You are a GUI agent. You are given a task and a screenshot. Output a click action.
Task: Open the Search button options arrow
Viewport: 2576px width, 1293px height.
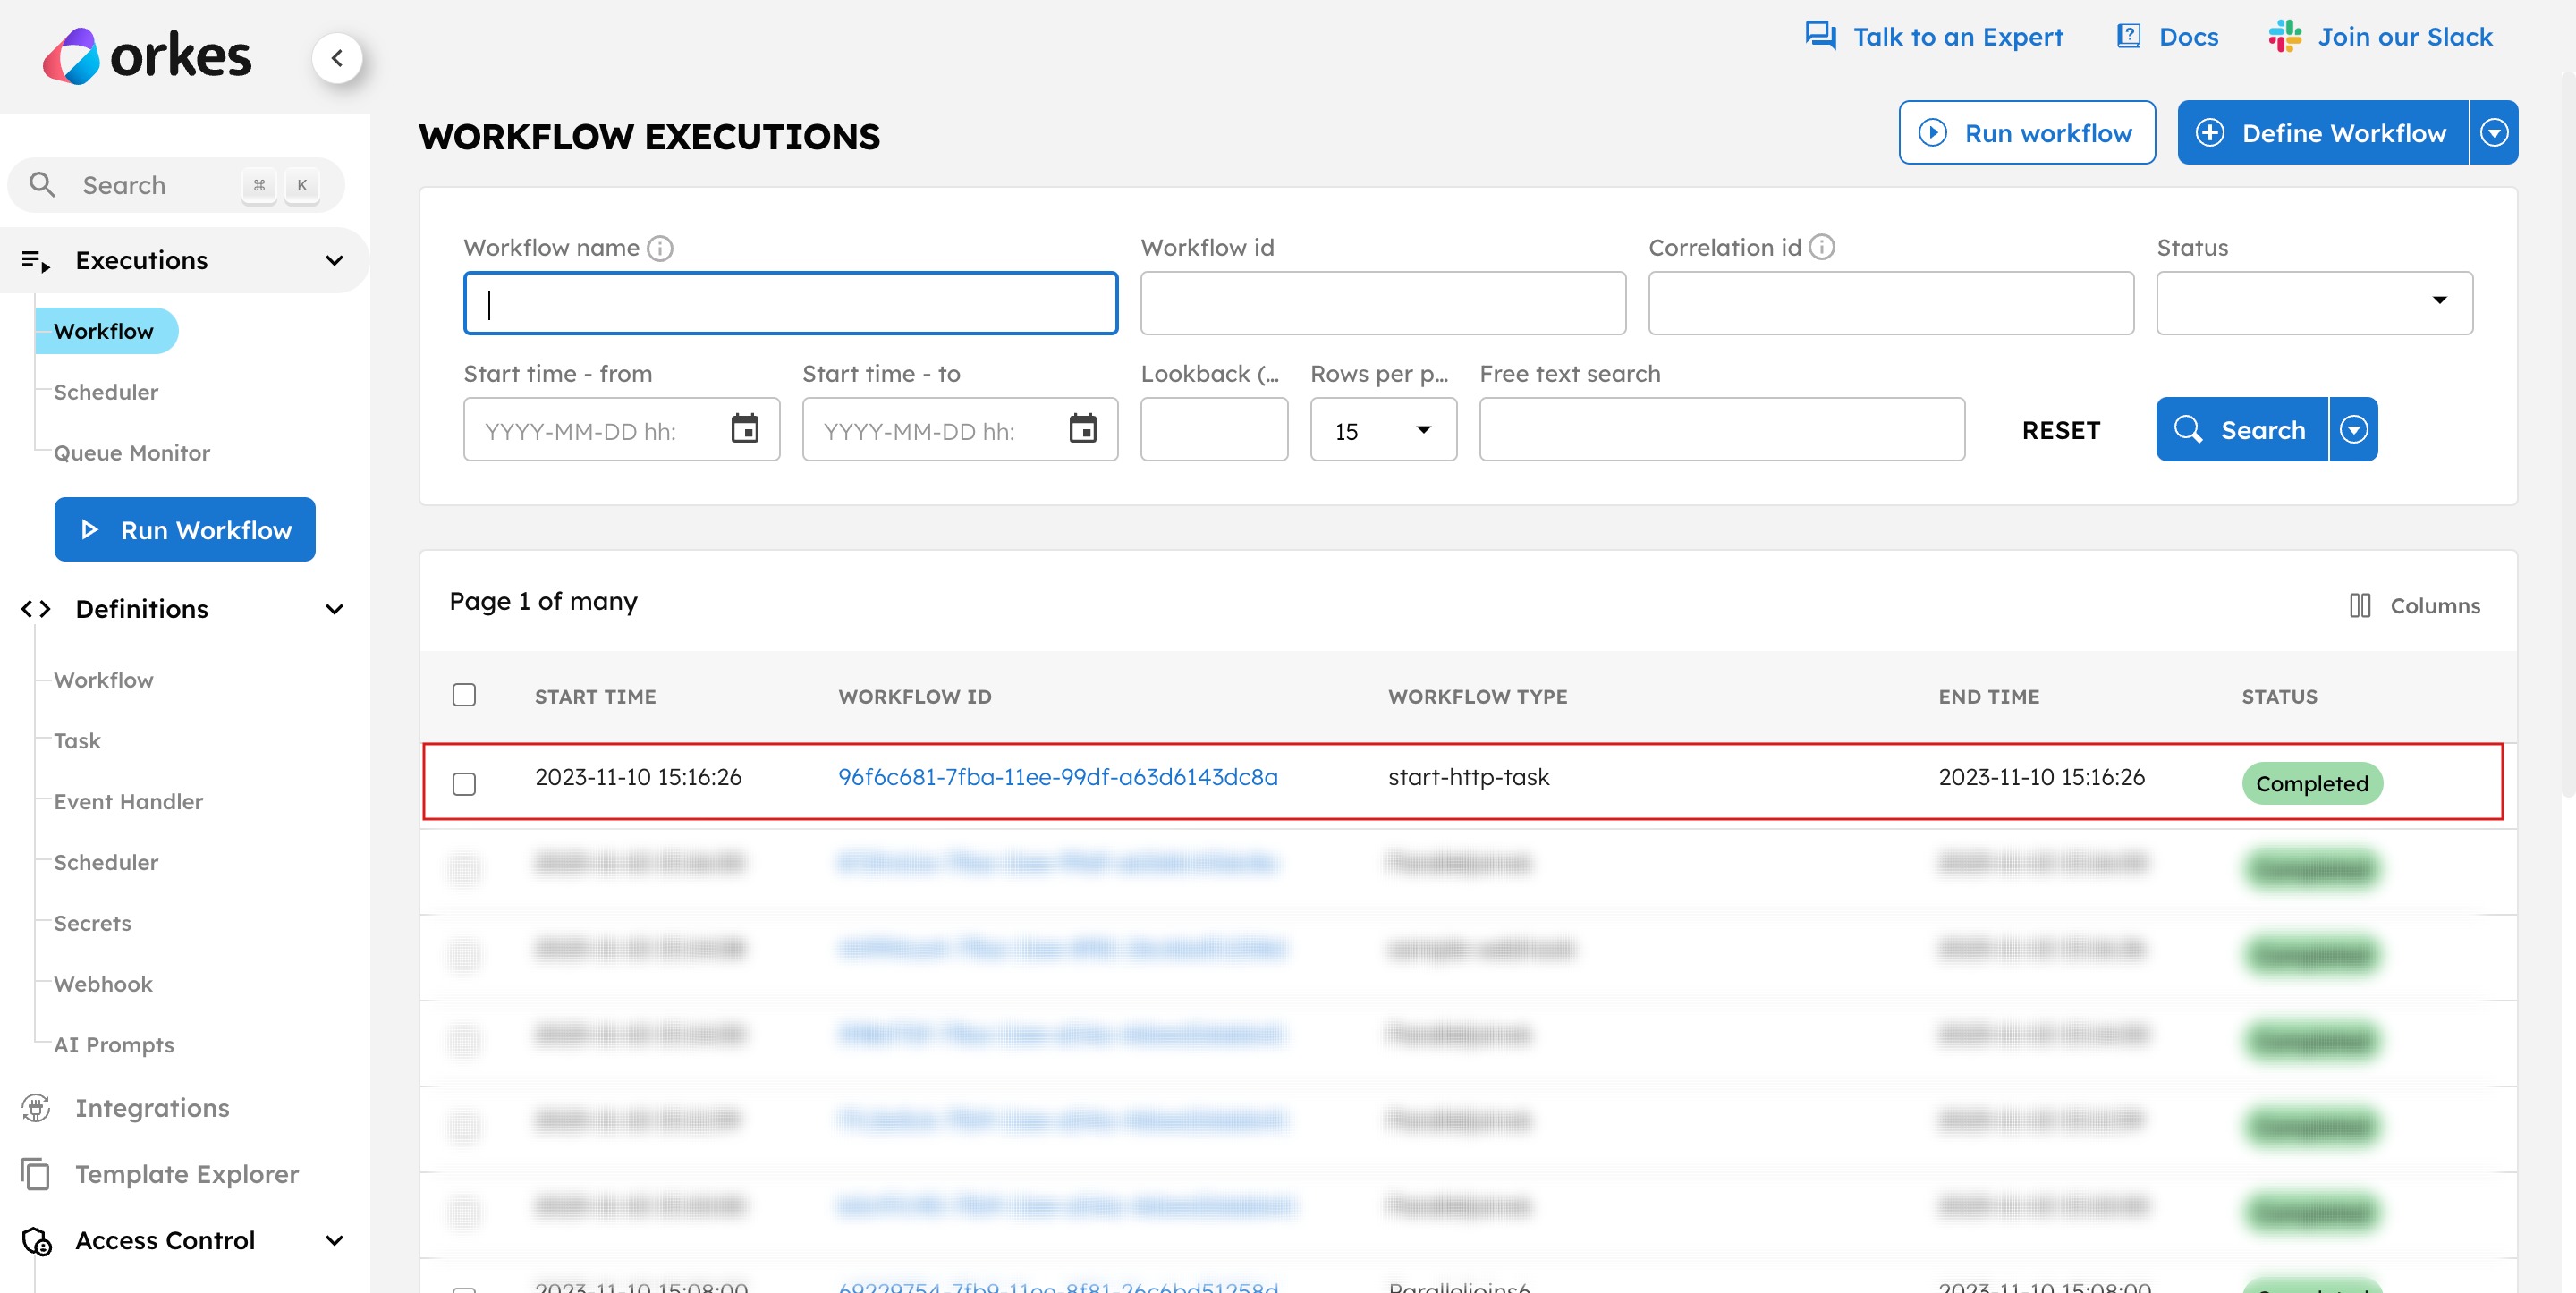coord(2354,429)
